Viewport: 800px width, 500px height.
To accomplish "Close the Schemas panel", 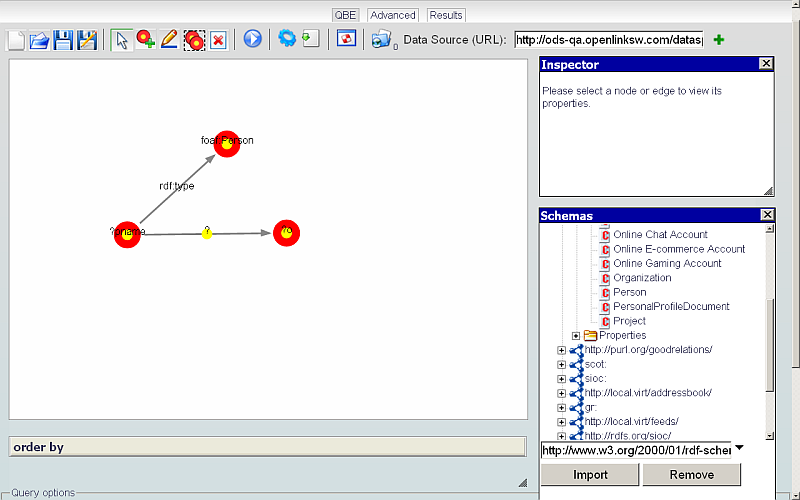I will tap(767, 215).
